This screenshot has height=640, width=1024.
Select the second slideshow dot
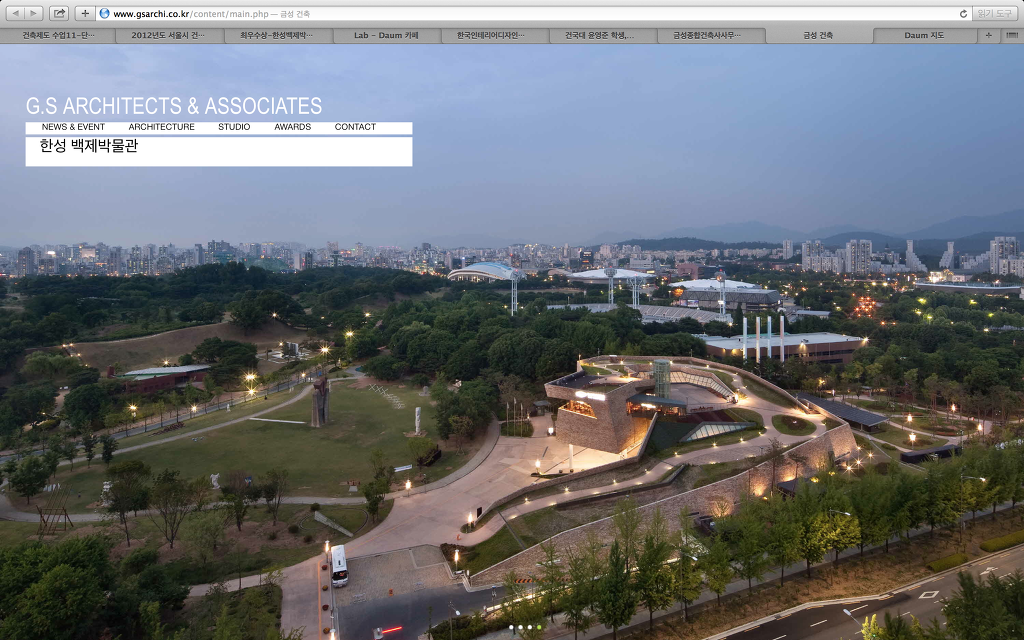[x=520, y=627]
